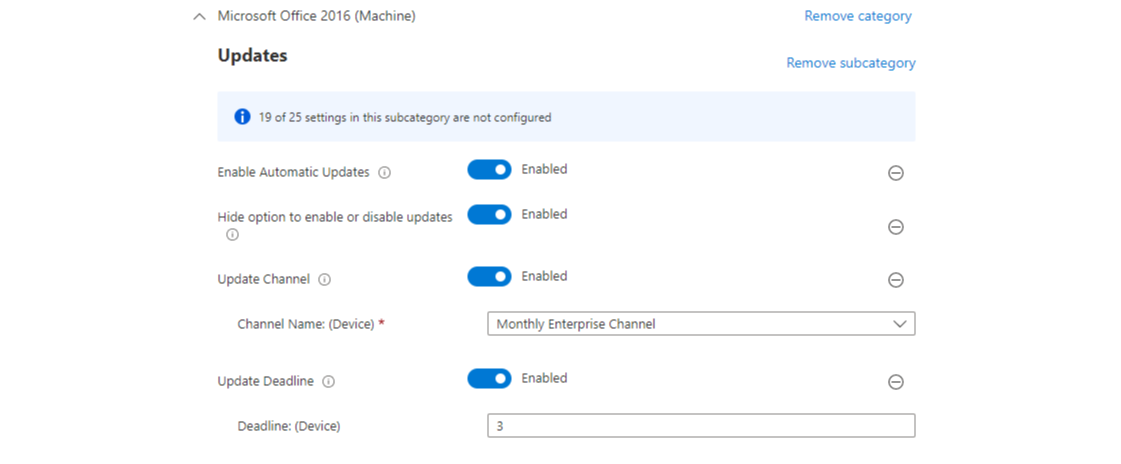Click the Deadline (Device) input field

click(701, 425)
